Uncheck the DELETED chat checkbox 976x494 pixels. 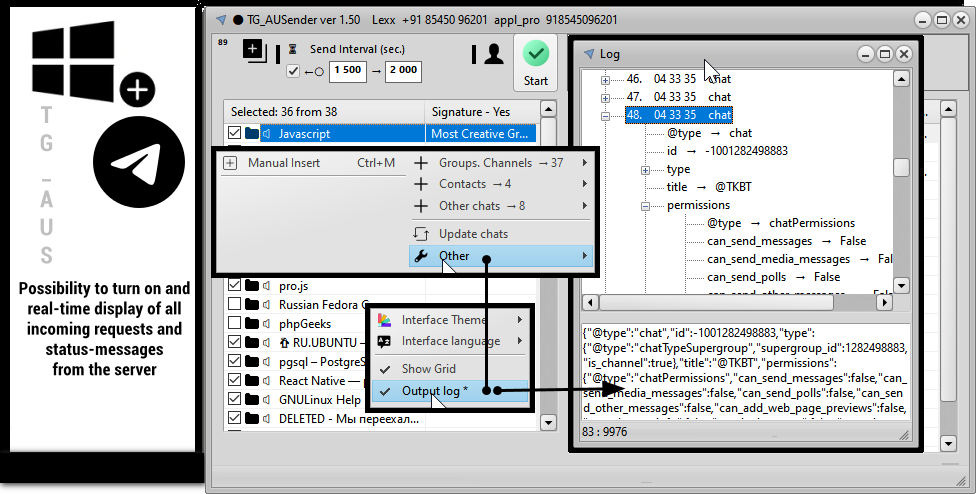click(x=234, y=418)
